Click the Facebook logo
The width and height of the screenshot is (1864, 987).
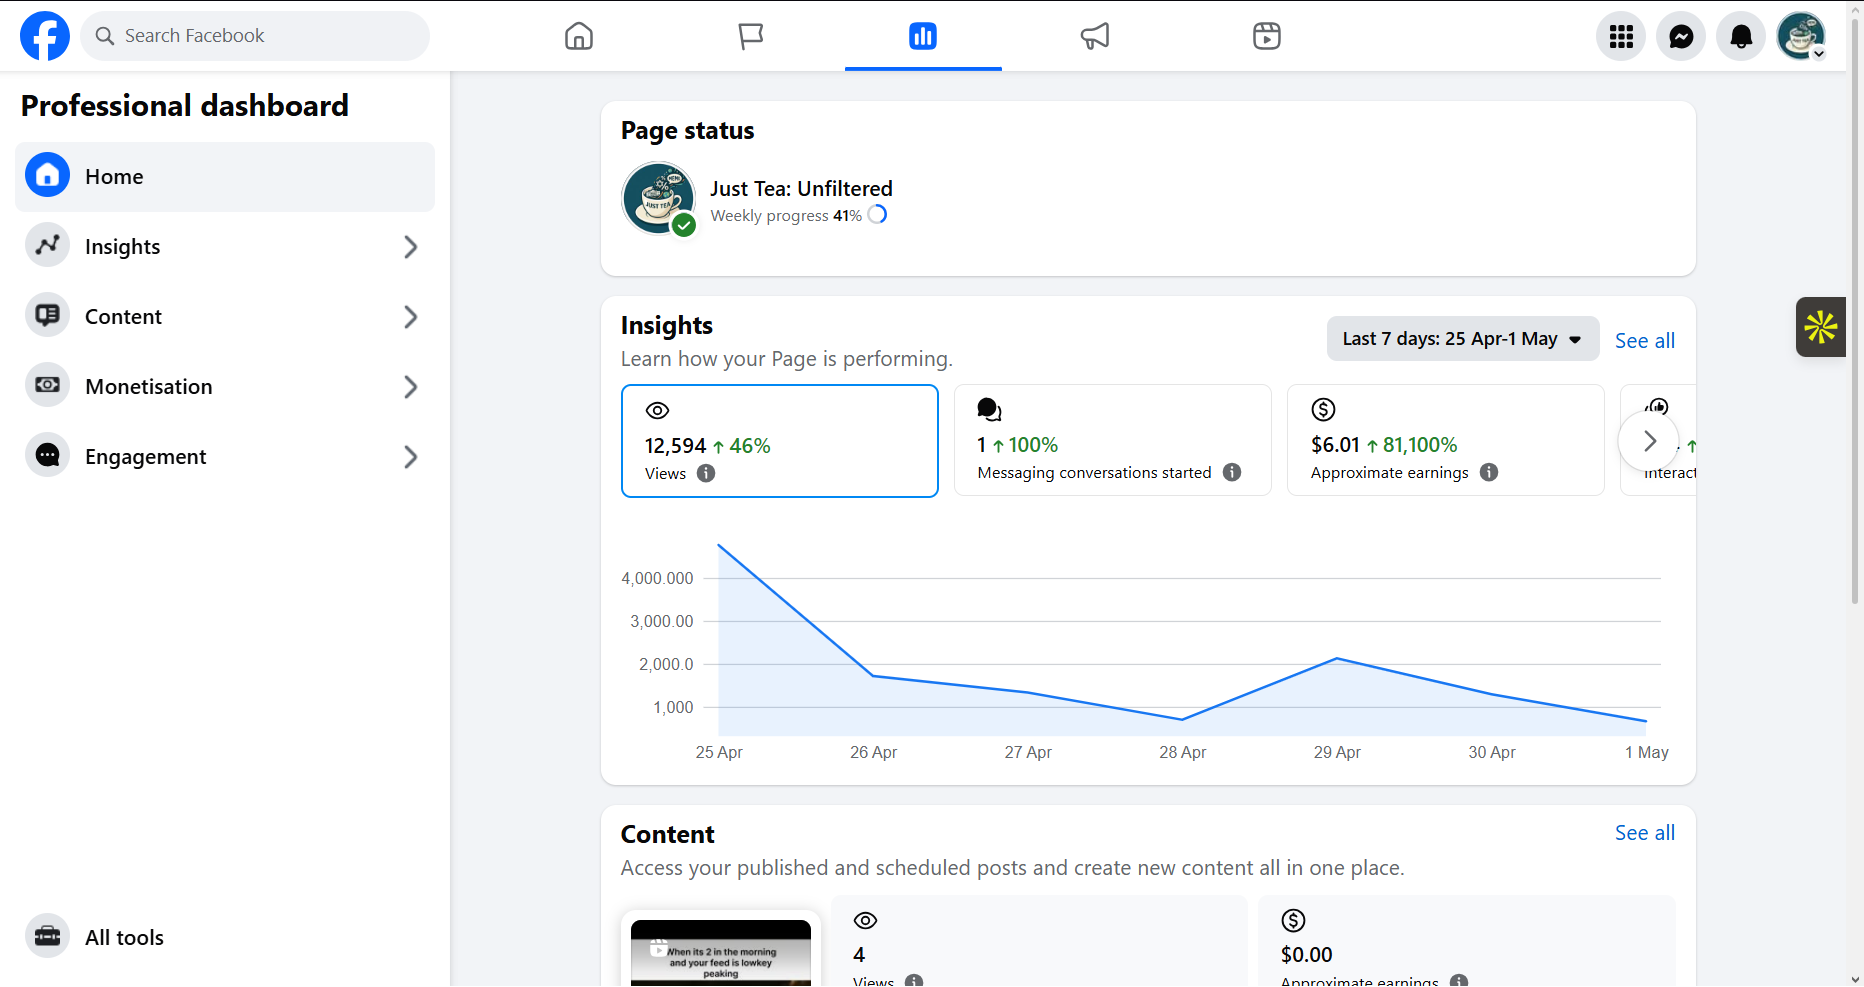pyautogui.click(x=45, y=36)
